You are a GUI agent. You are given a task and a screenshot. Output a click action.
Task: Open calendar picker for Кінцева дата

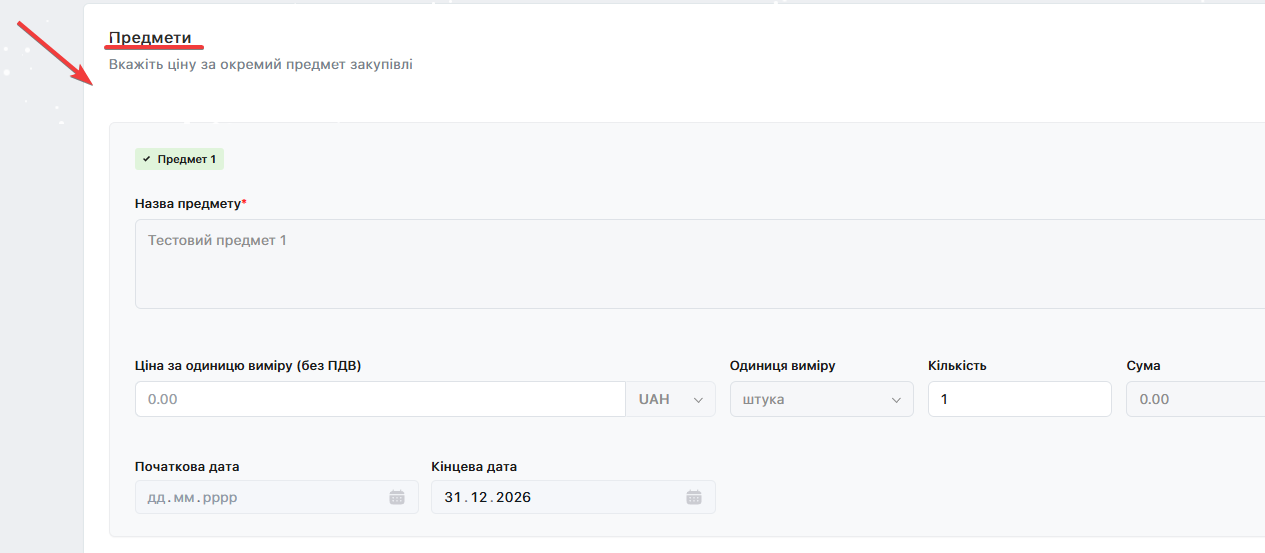(694, 497)
